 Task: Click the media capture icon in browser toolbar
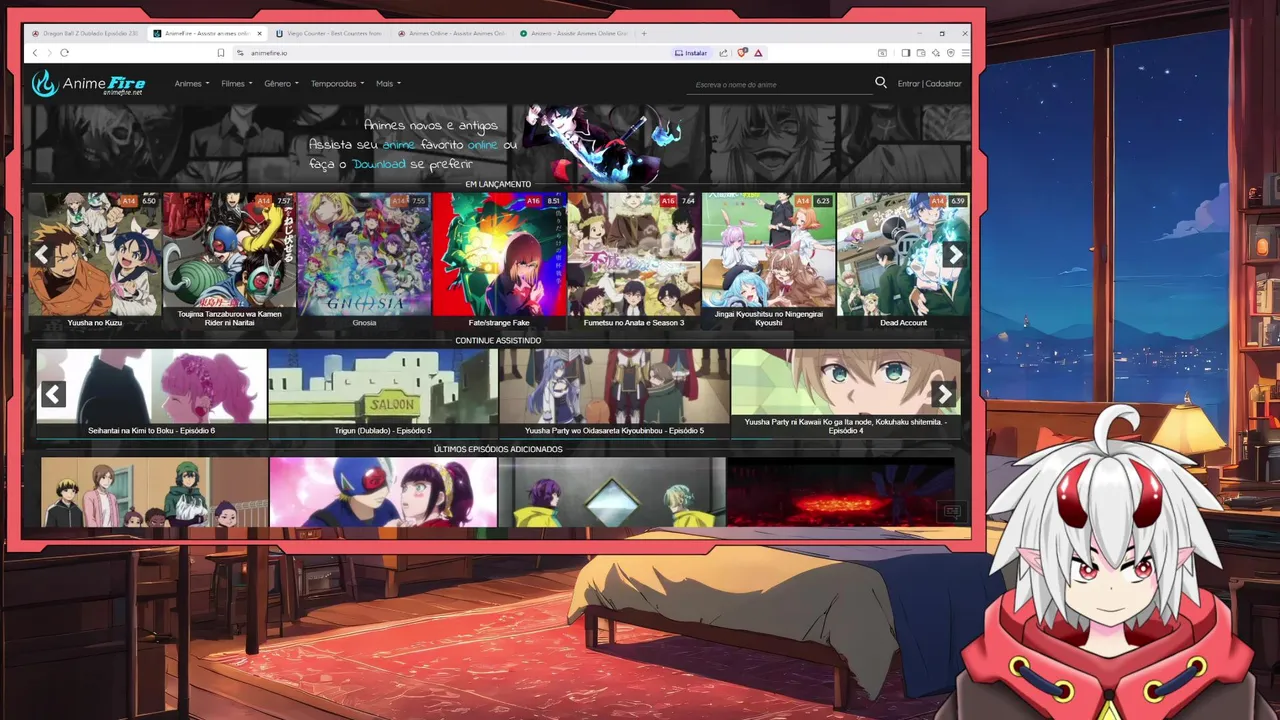point(882,53)
